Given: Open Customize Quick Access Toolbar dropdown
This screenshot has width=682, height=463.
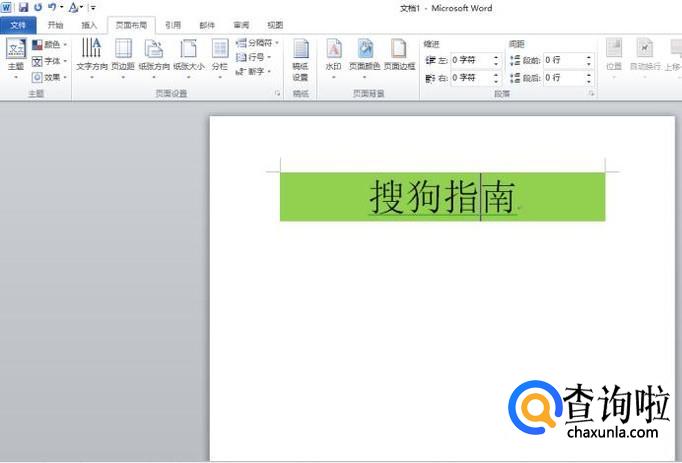Looking at the screenshot, I should (93, 7).
